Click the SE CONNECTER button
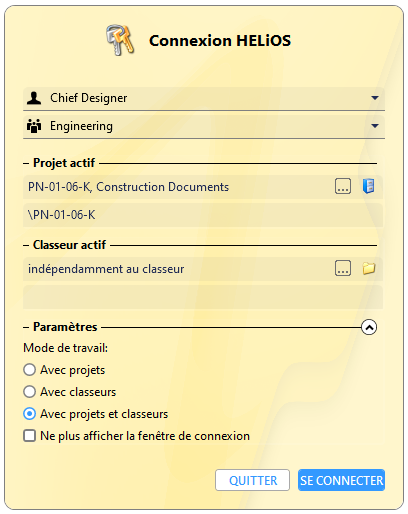Screen dimensions: 408x514 [341, 480]
